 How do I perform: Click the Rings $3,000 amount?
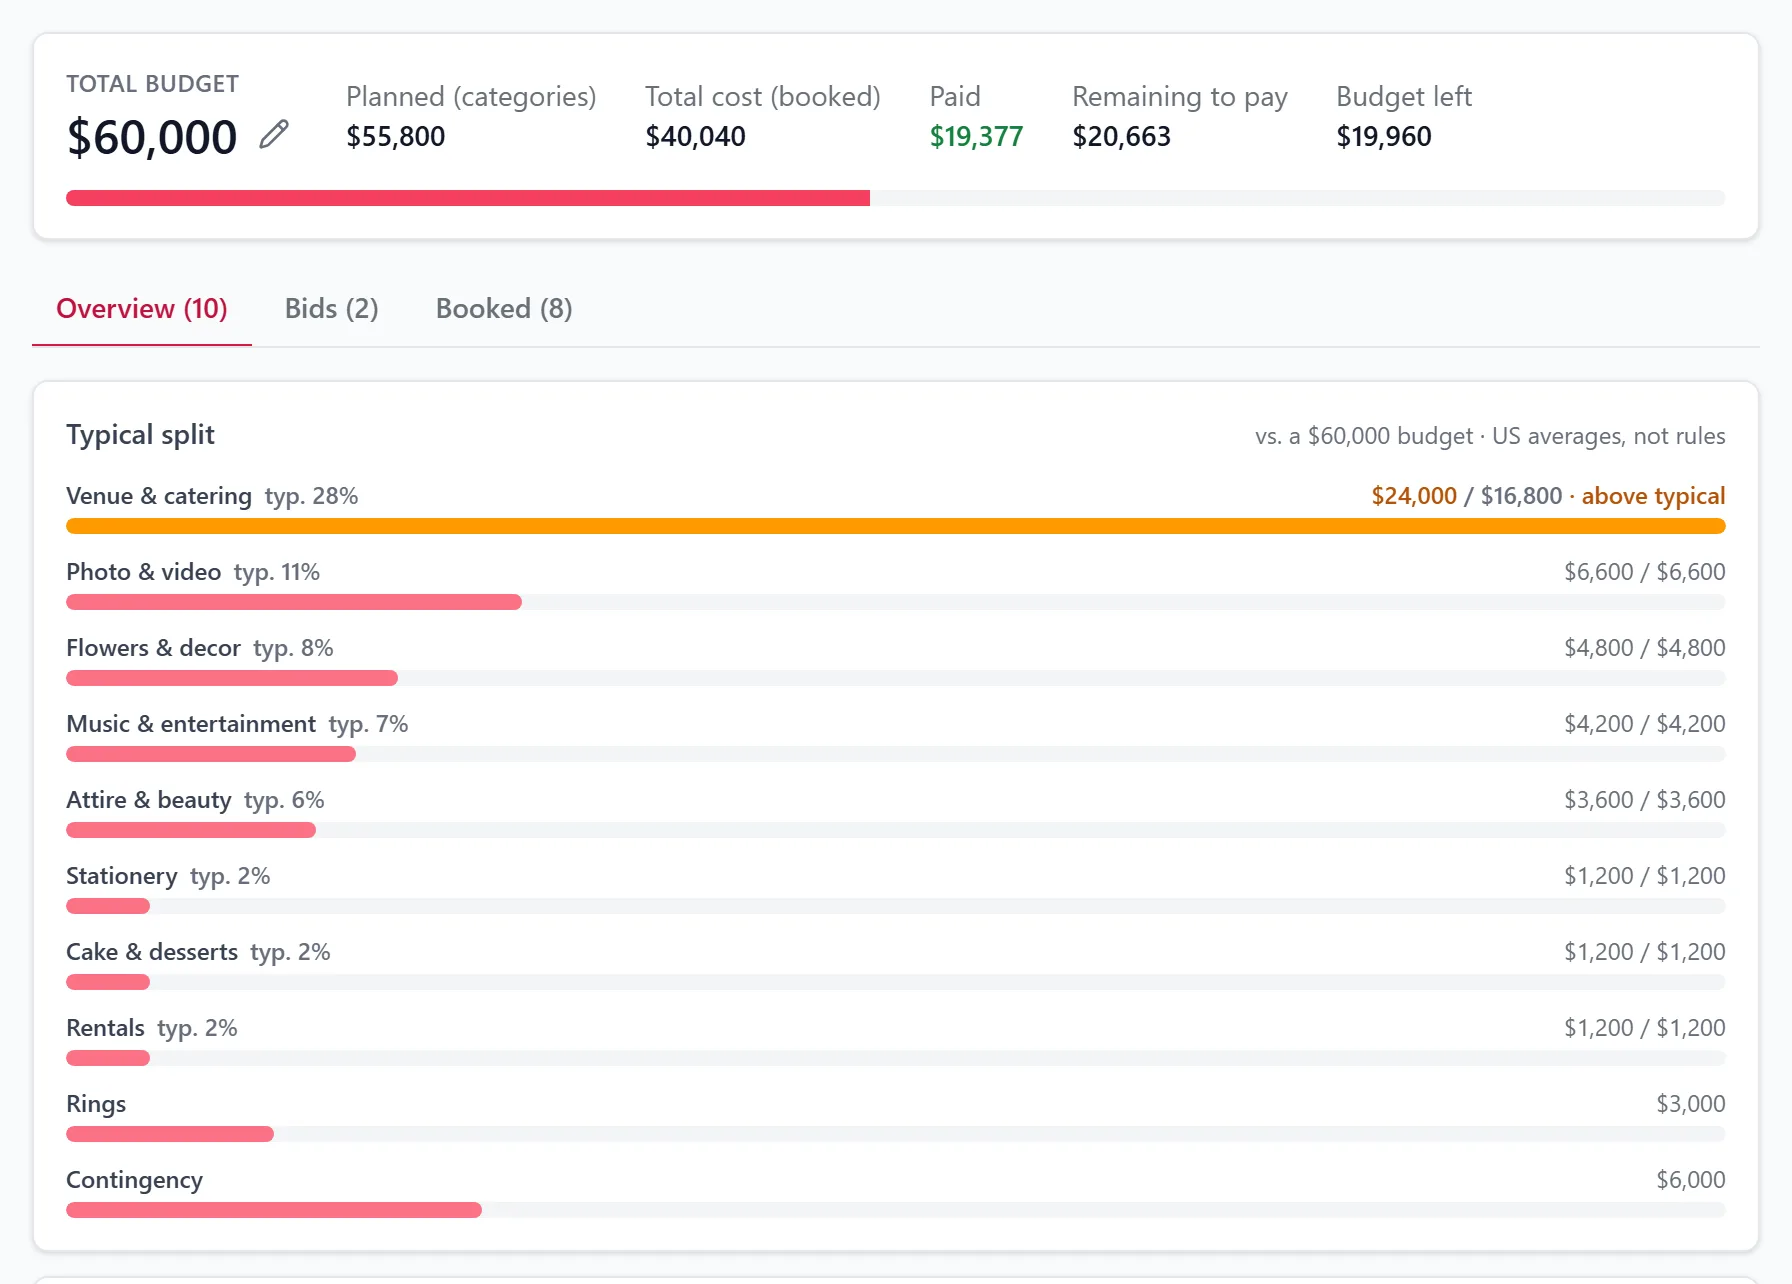(x=1691, y=1104)
